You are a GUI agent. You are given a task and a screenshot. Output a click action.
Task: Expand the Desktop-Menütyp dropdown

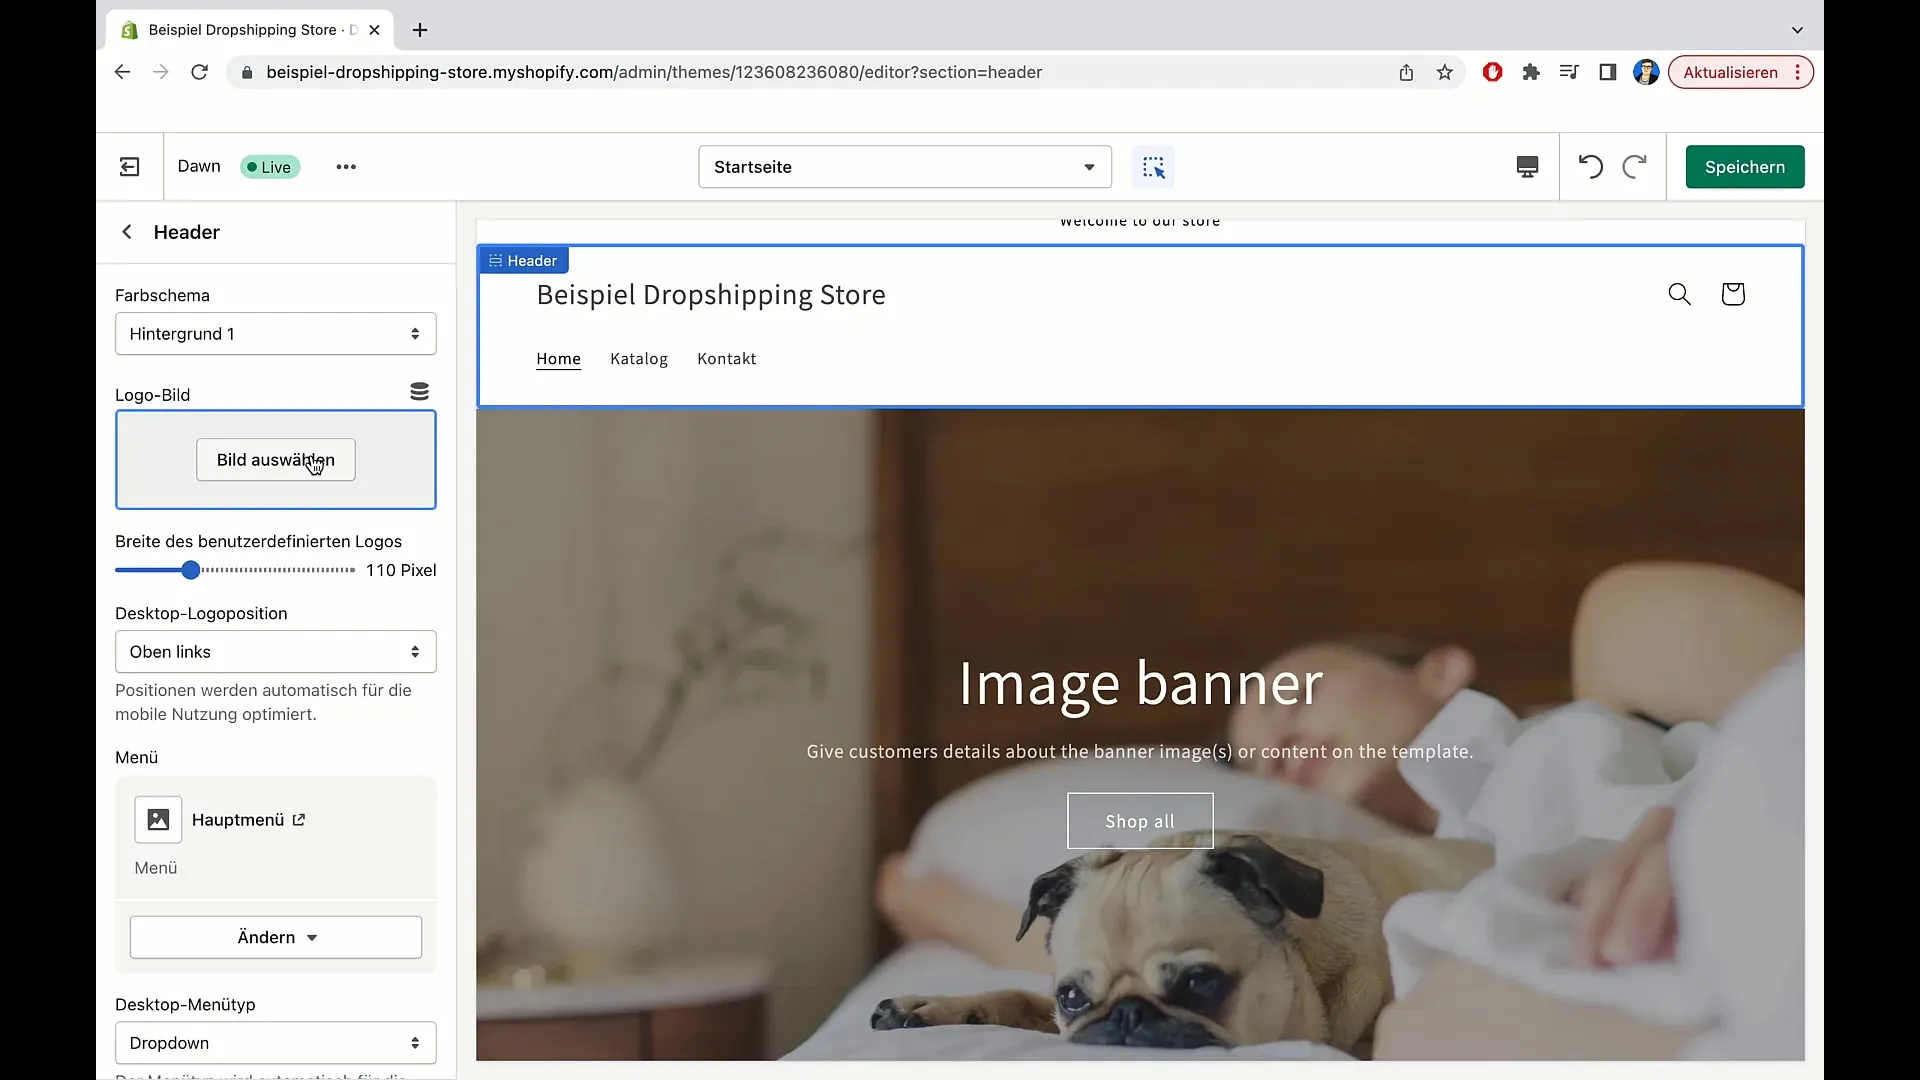pos(274,1042)
